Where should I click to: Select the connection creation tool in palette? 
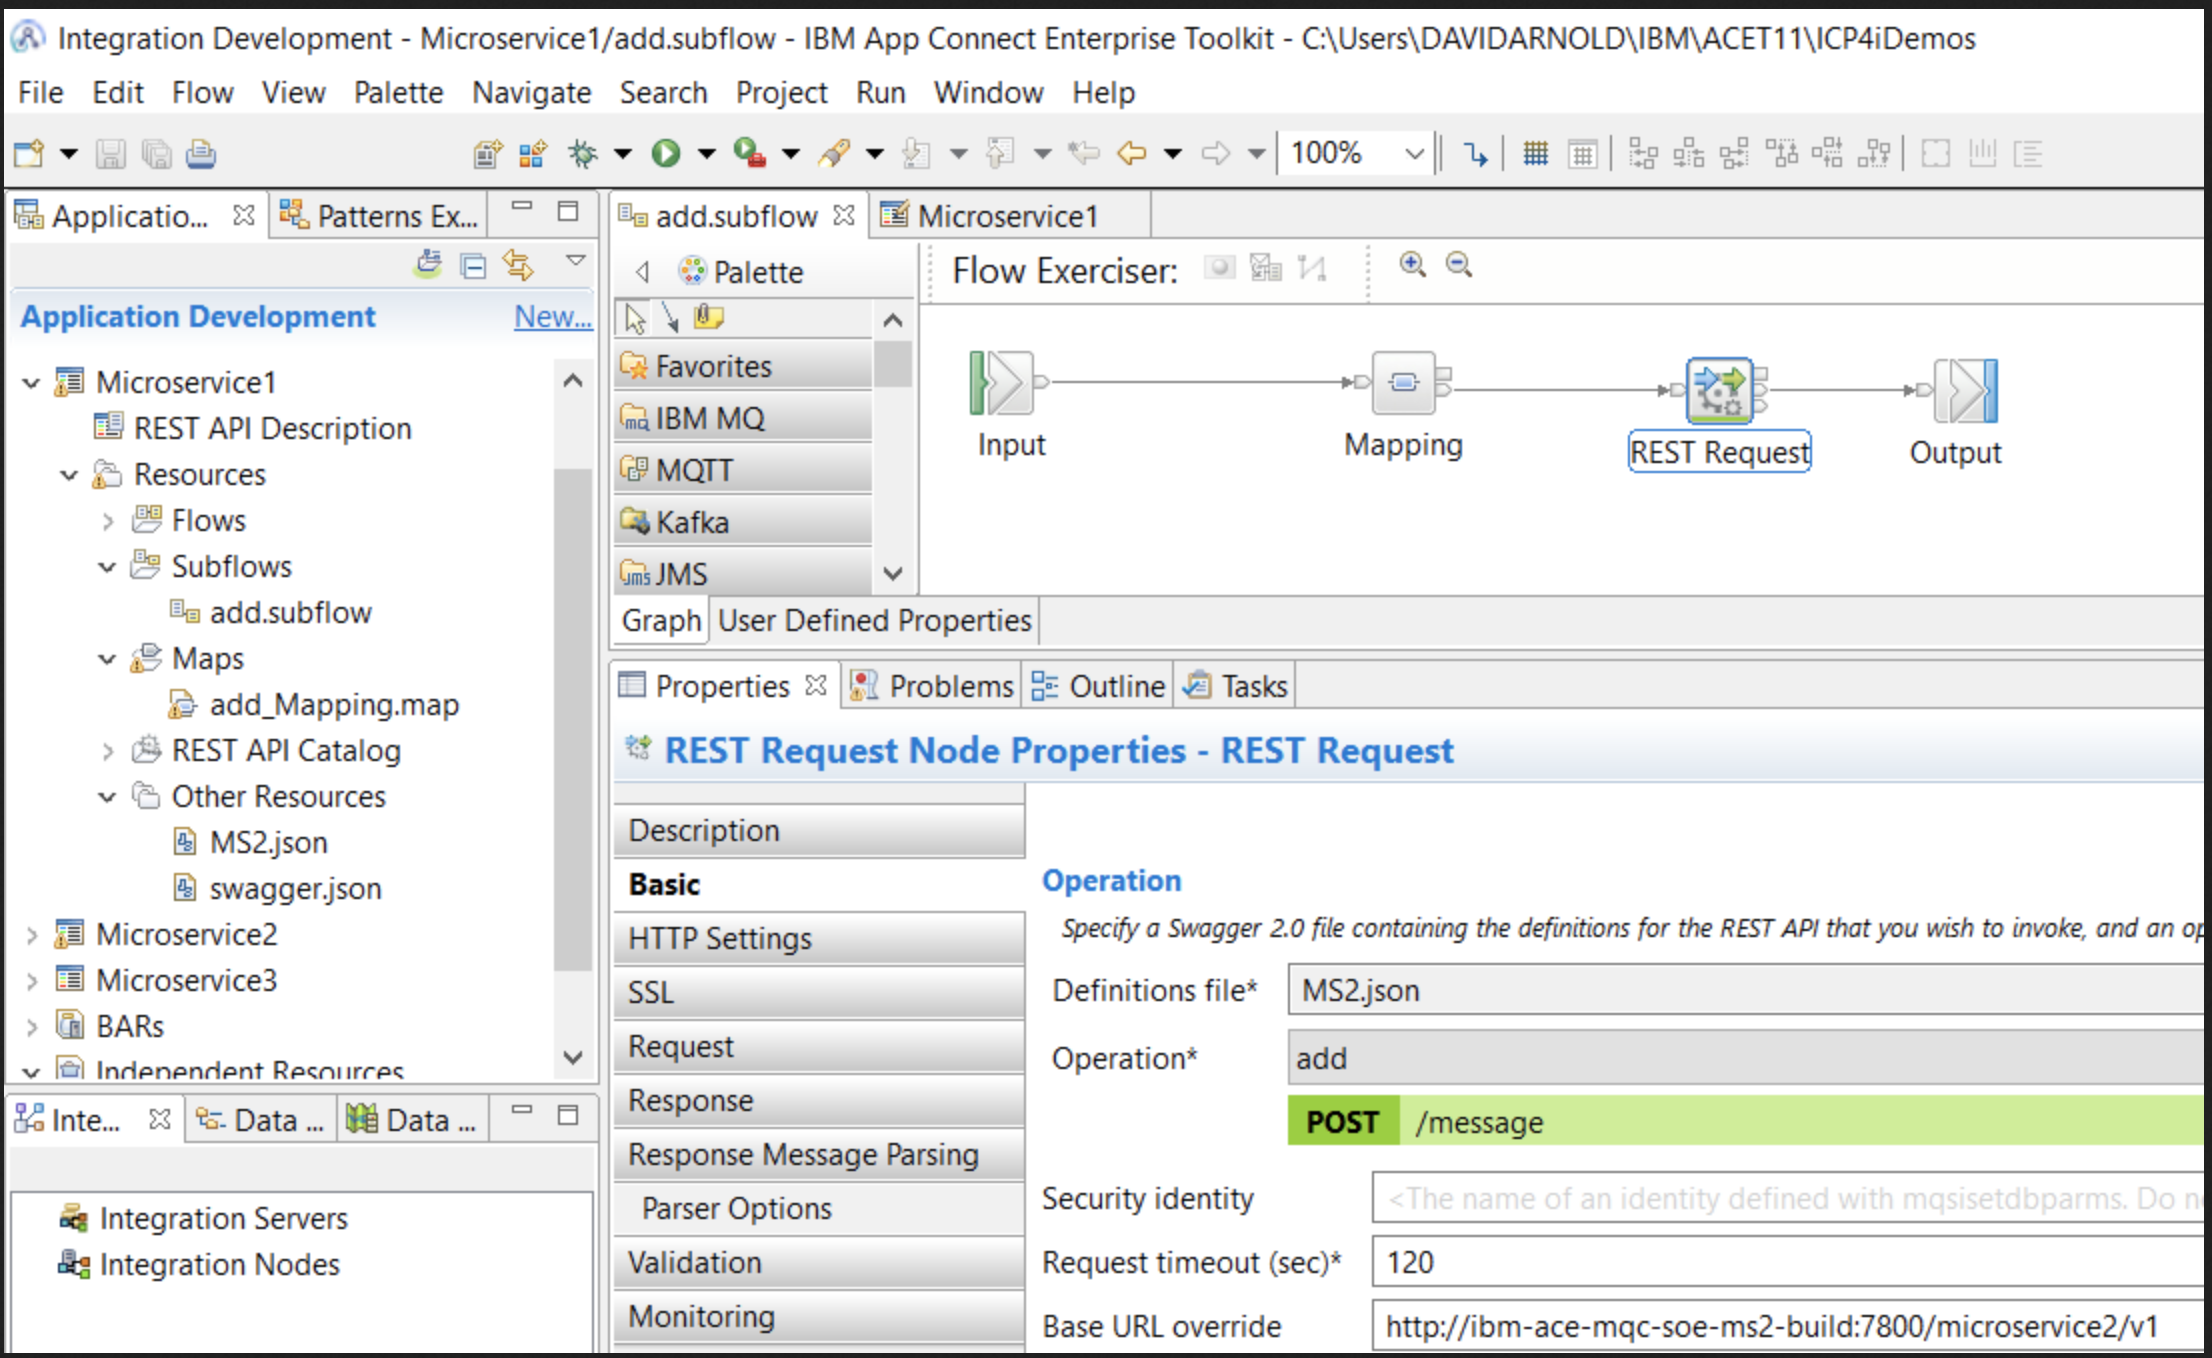click(670, 318)
